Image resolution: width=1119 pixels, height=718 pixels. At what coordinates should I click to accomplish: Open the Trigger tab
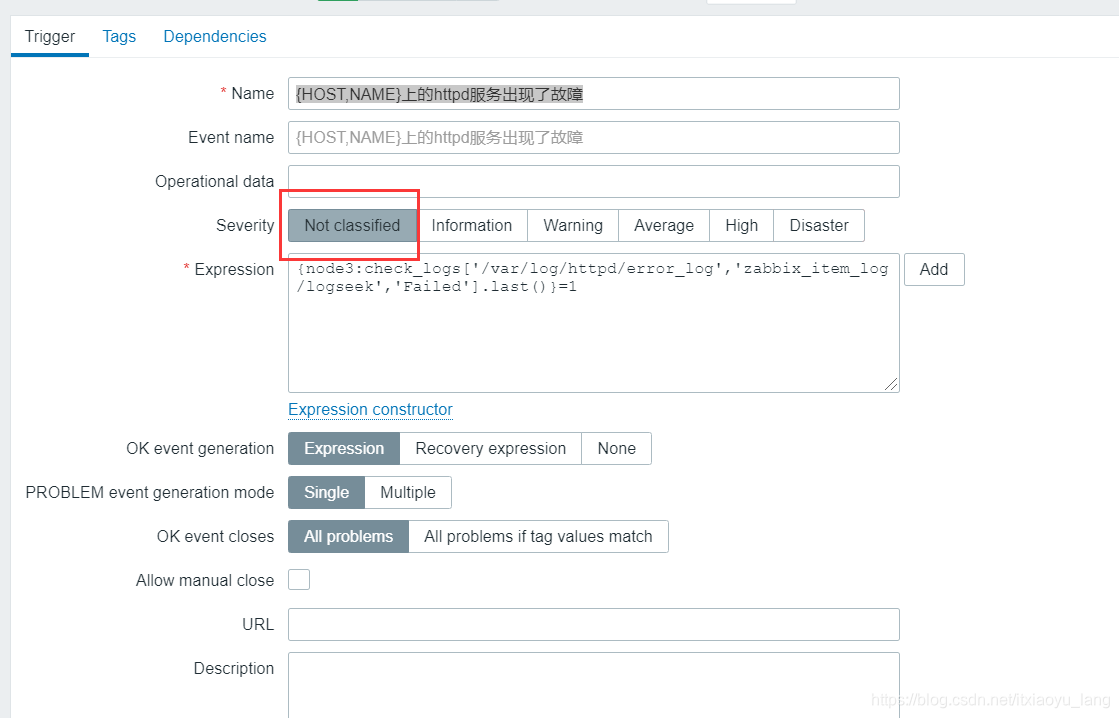pos(49,36)
